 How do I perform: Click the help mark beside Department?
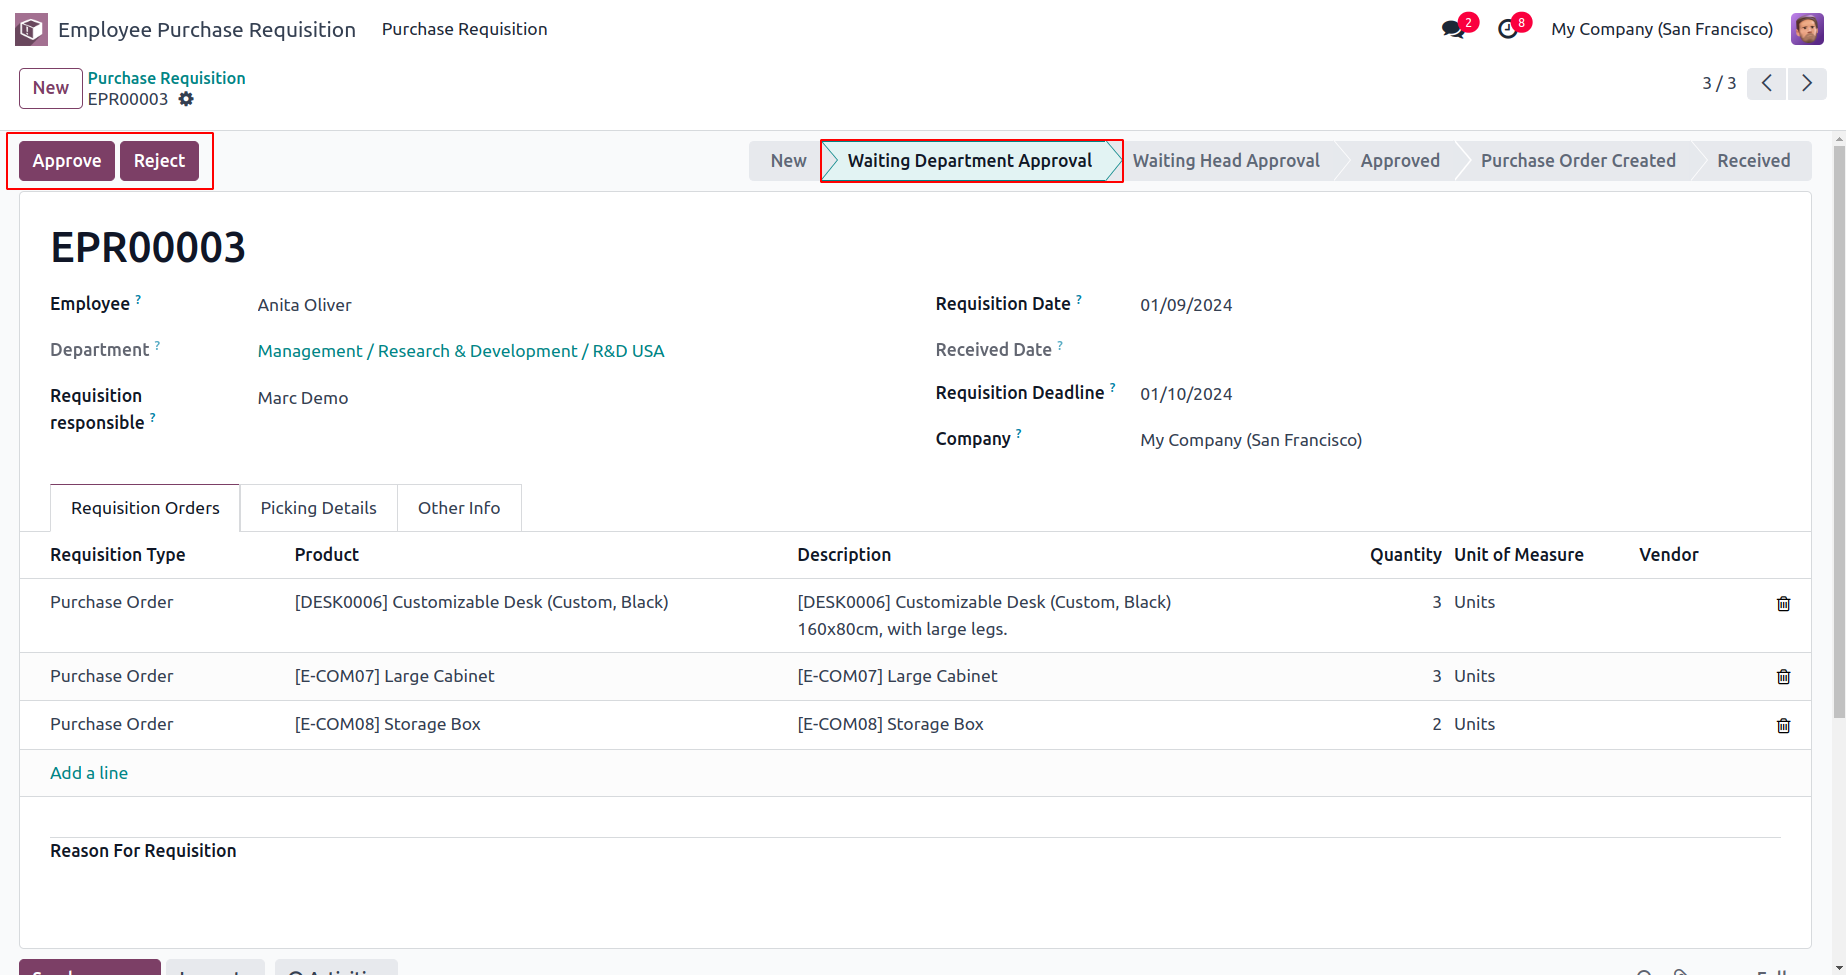coord(157,345)
